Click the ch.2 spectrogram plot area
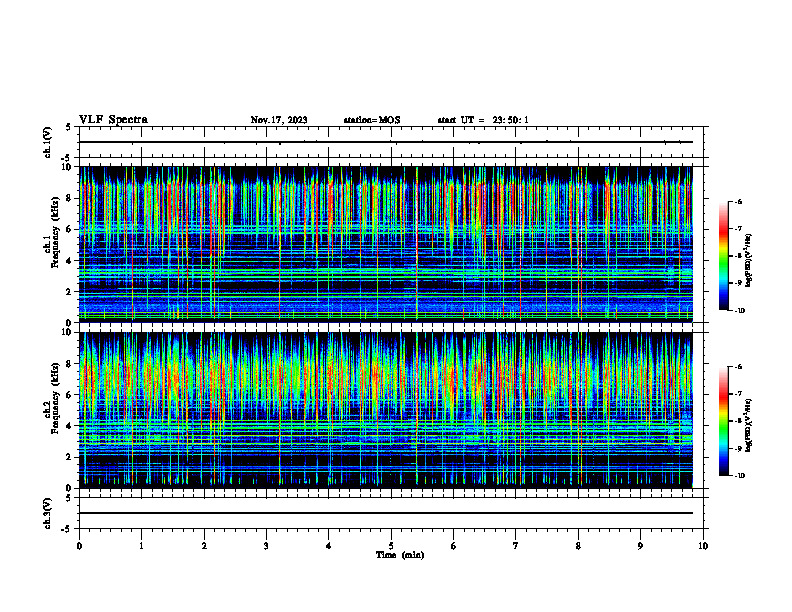 [x=386, y=410]
